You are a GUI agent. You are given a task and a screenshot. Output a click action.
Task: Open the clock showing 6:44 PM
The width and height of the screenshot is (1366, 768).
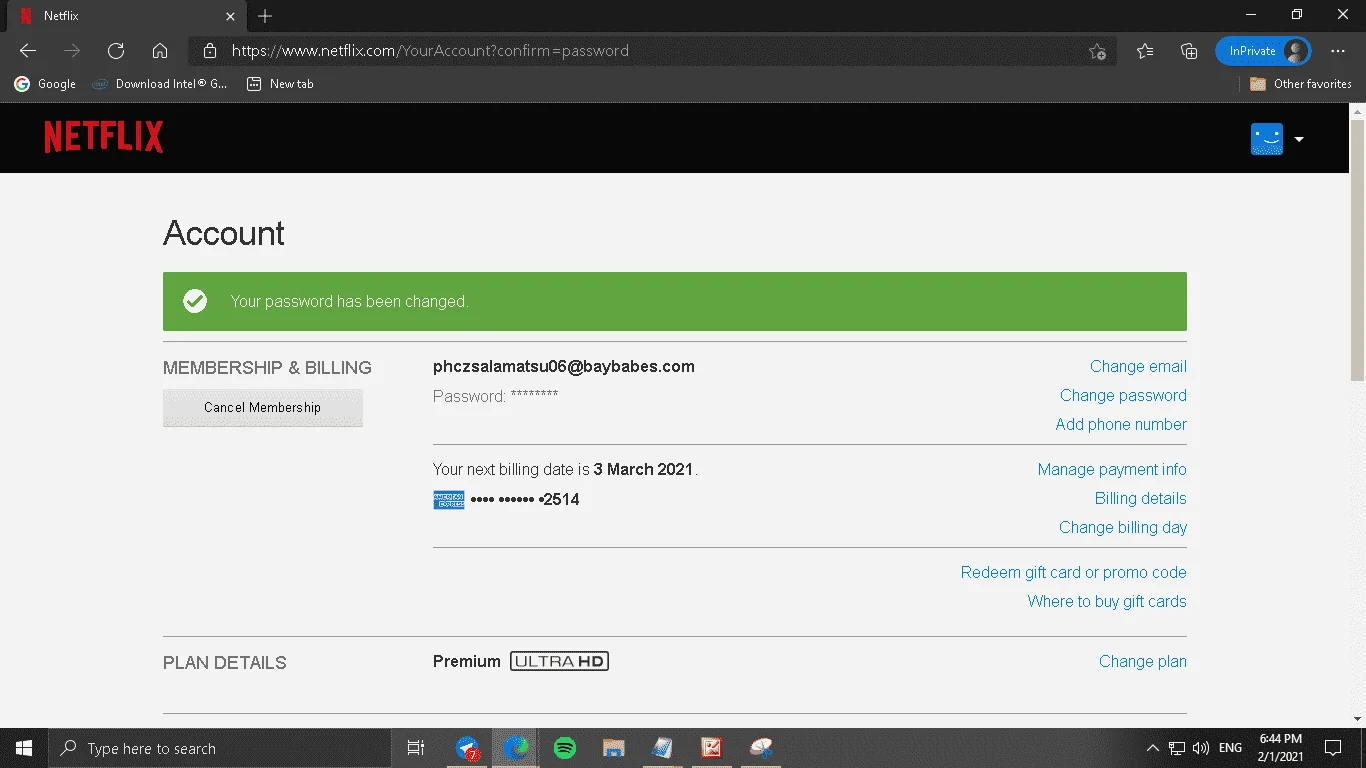tap(1282, 748)
